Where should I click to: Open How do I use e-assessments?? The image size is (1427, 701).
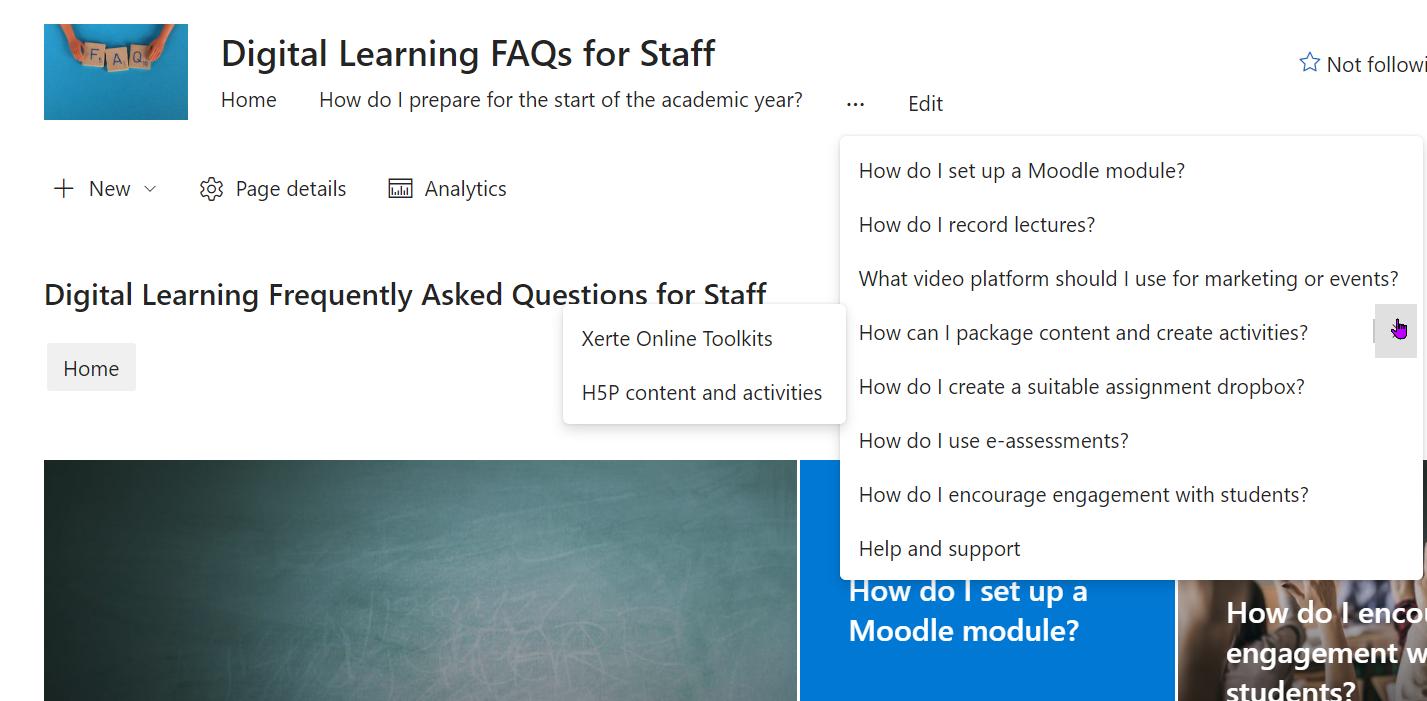click(993, 441)
